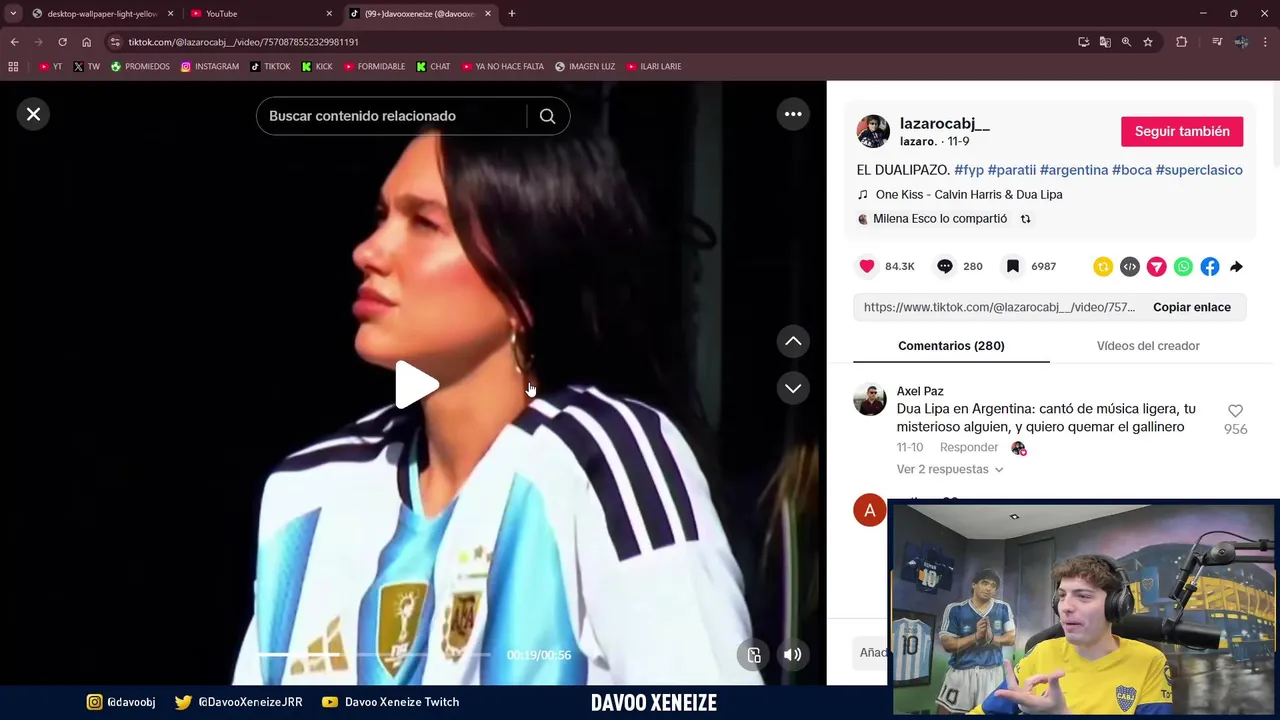Viewport: 1280px width, 720px height.
Task: Open PROMIEDOS bookmark
Action: pyautogui.click(x=140, y=67)
